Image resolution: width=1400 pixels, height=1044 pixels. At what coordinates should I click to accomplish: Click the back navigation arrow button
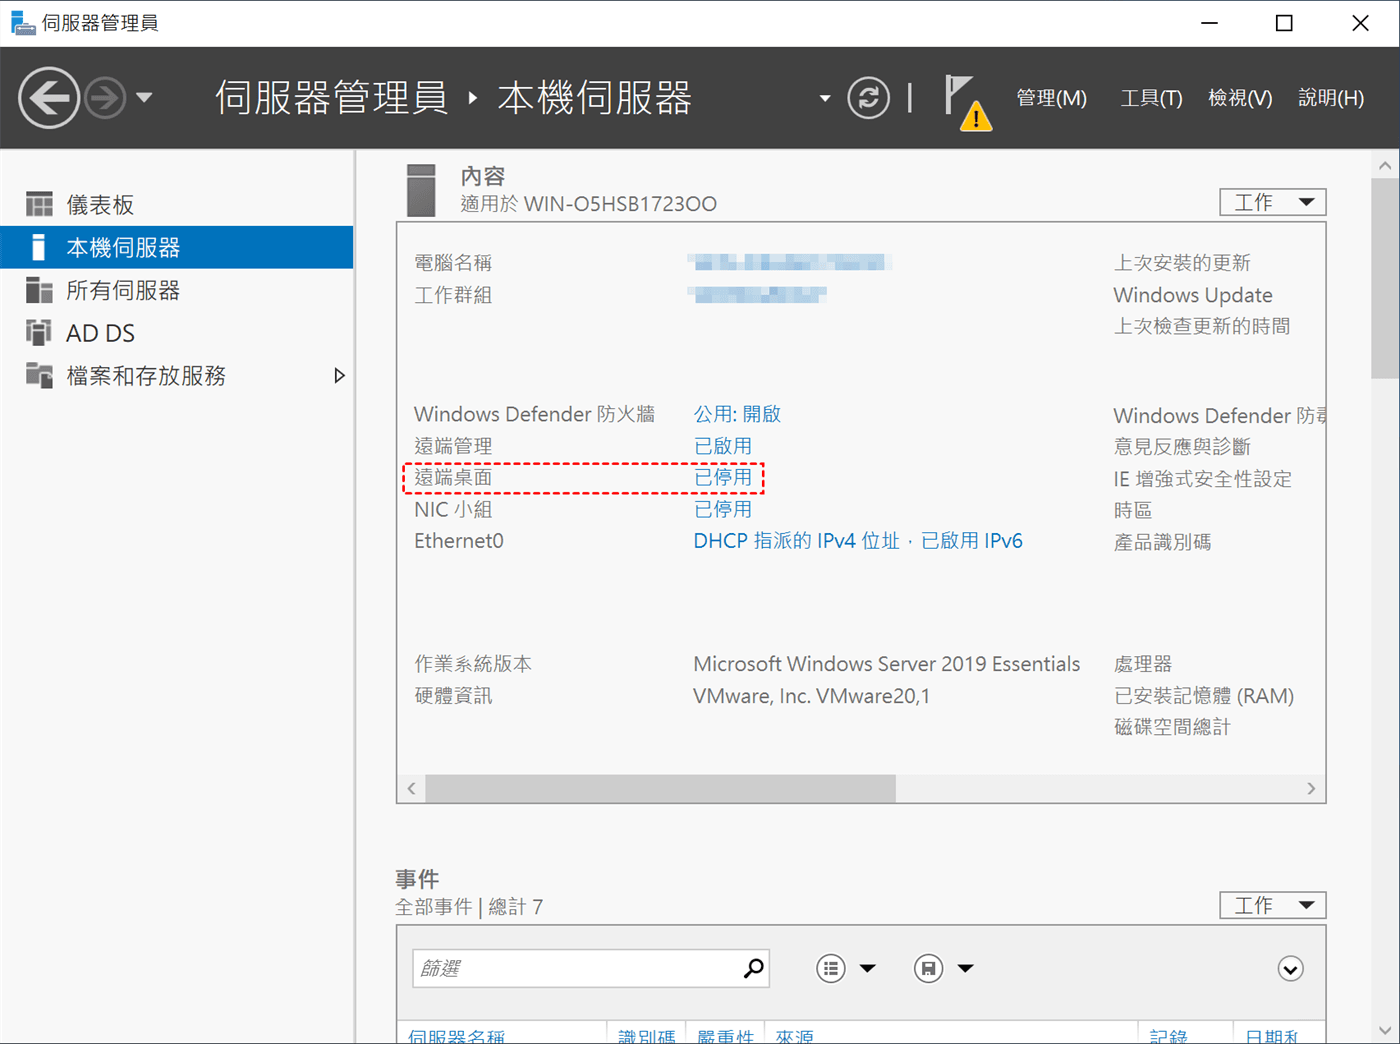[48, 98]
